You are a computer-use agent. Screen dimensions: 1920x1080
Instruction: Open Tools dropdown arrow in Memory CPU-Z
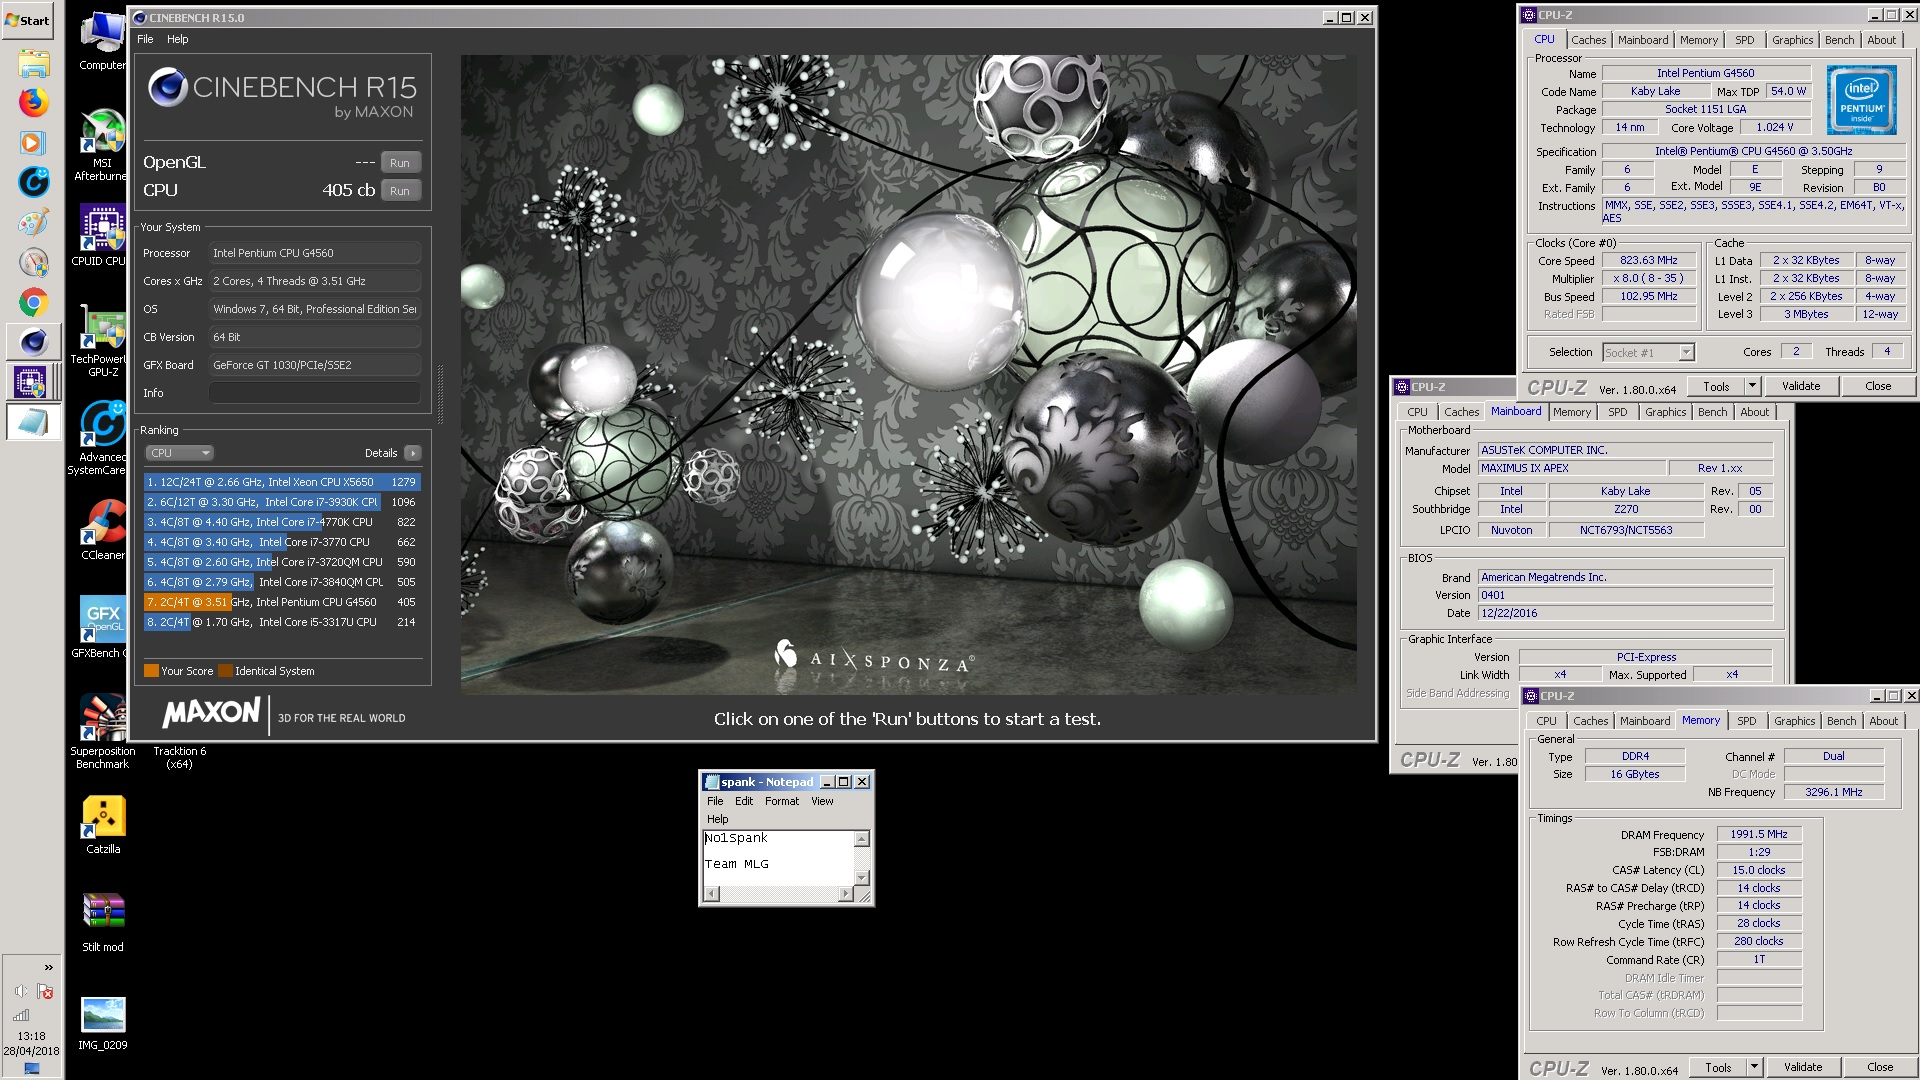click(x=1754, y=1067)
